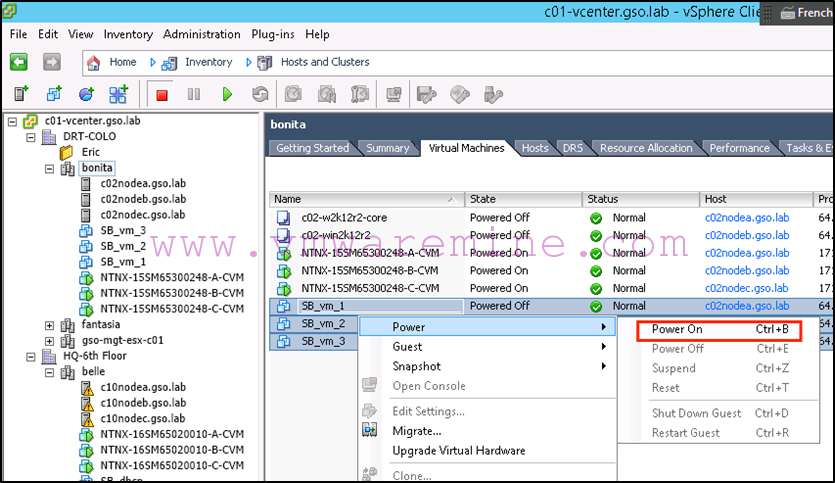Open the Administration menu

point(202,34)
